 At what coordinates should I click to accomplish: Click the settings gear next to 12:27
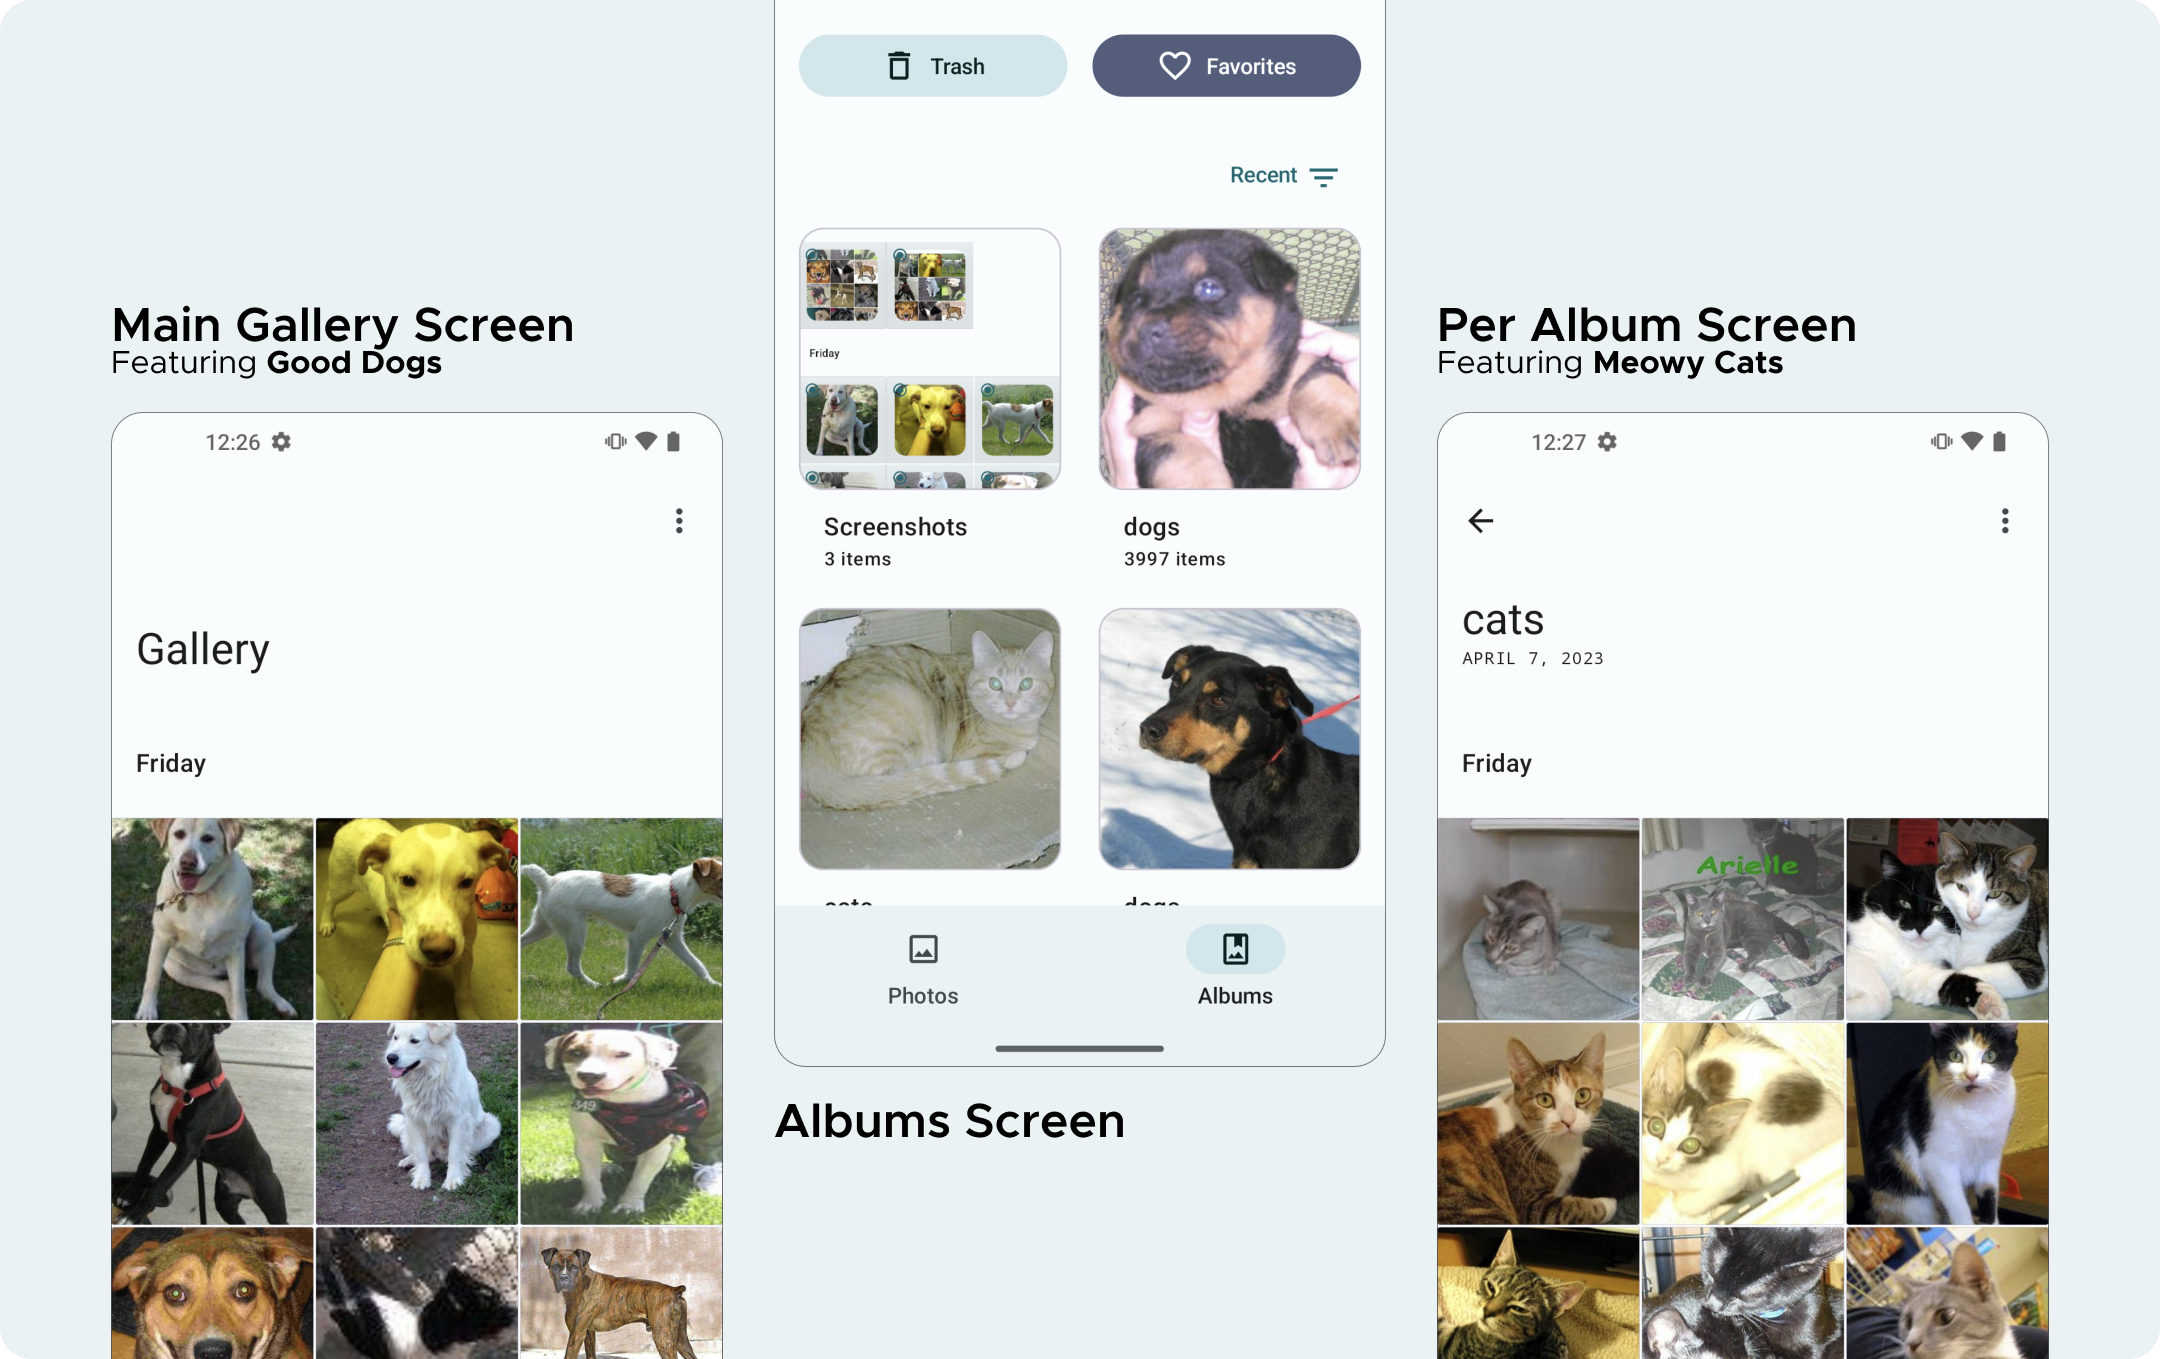point(1607,442)
